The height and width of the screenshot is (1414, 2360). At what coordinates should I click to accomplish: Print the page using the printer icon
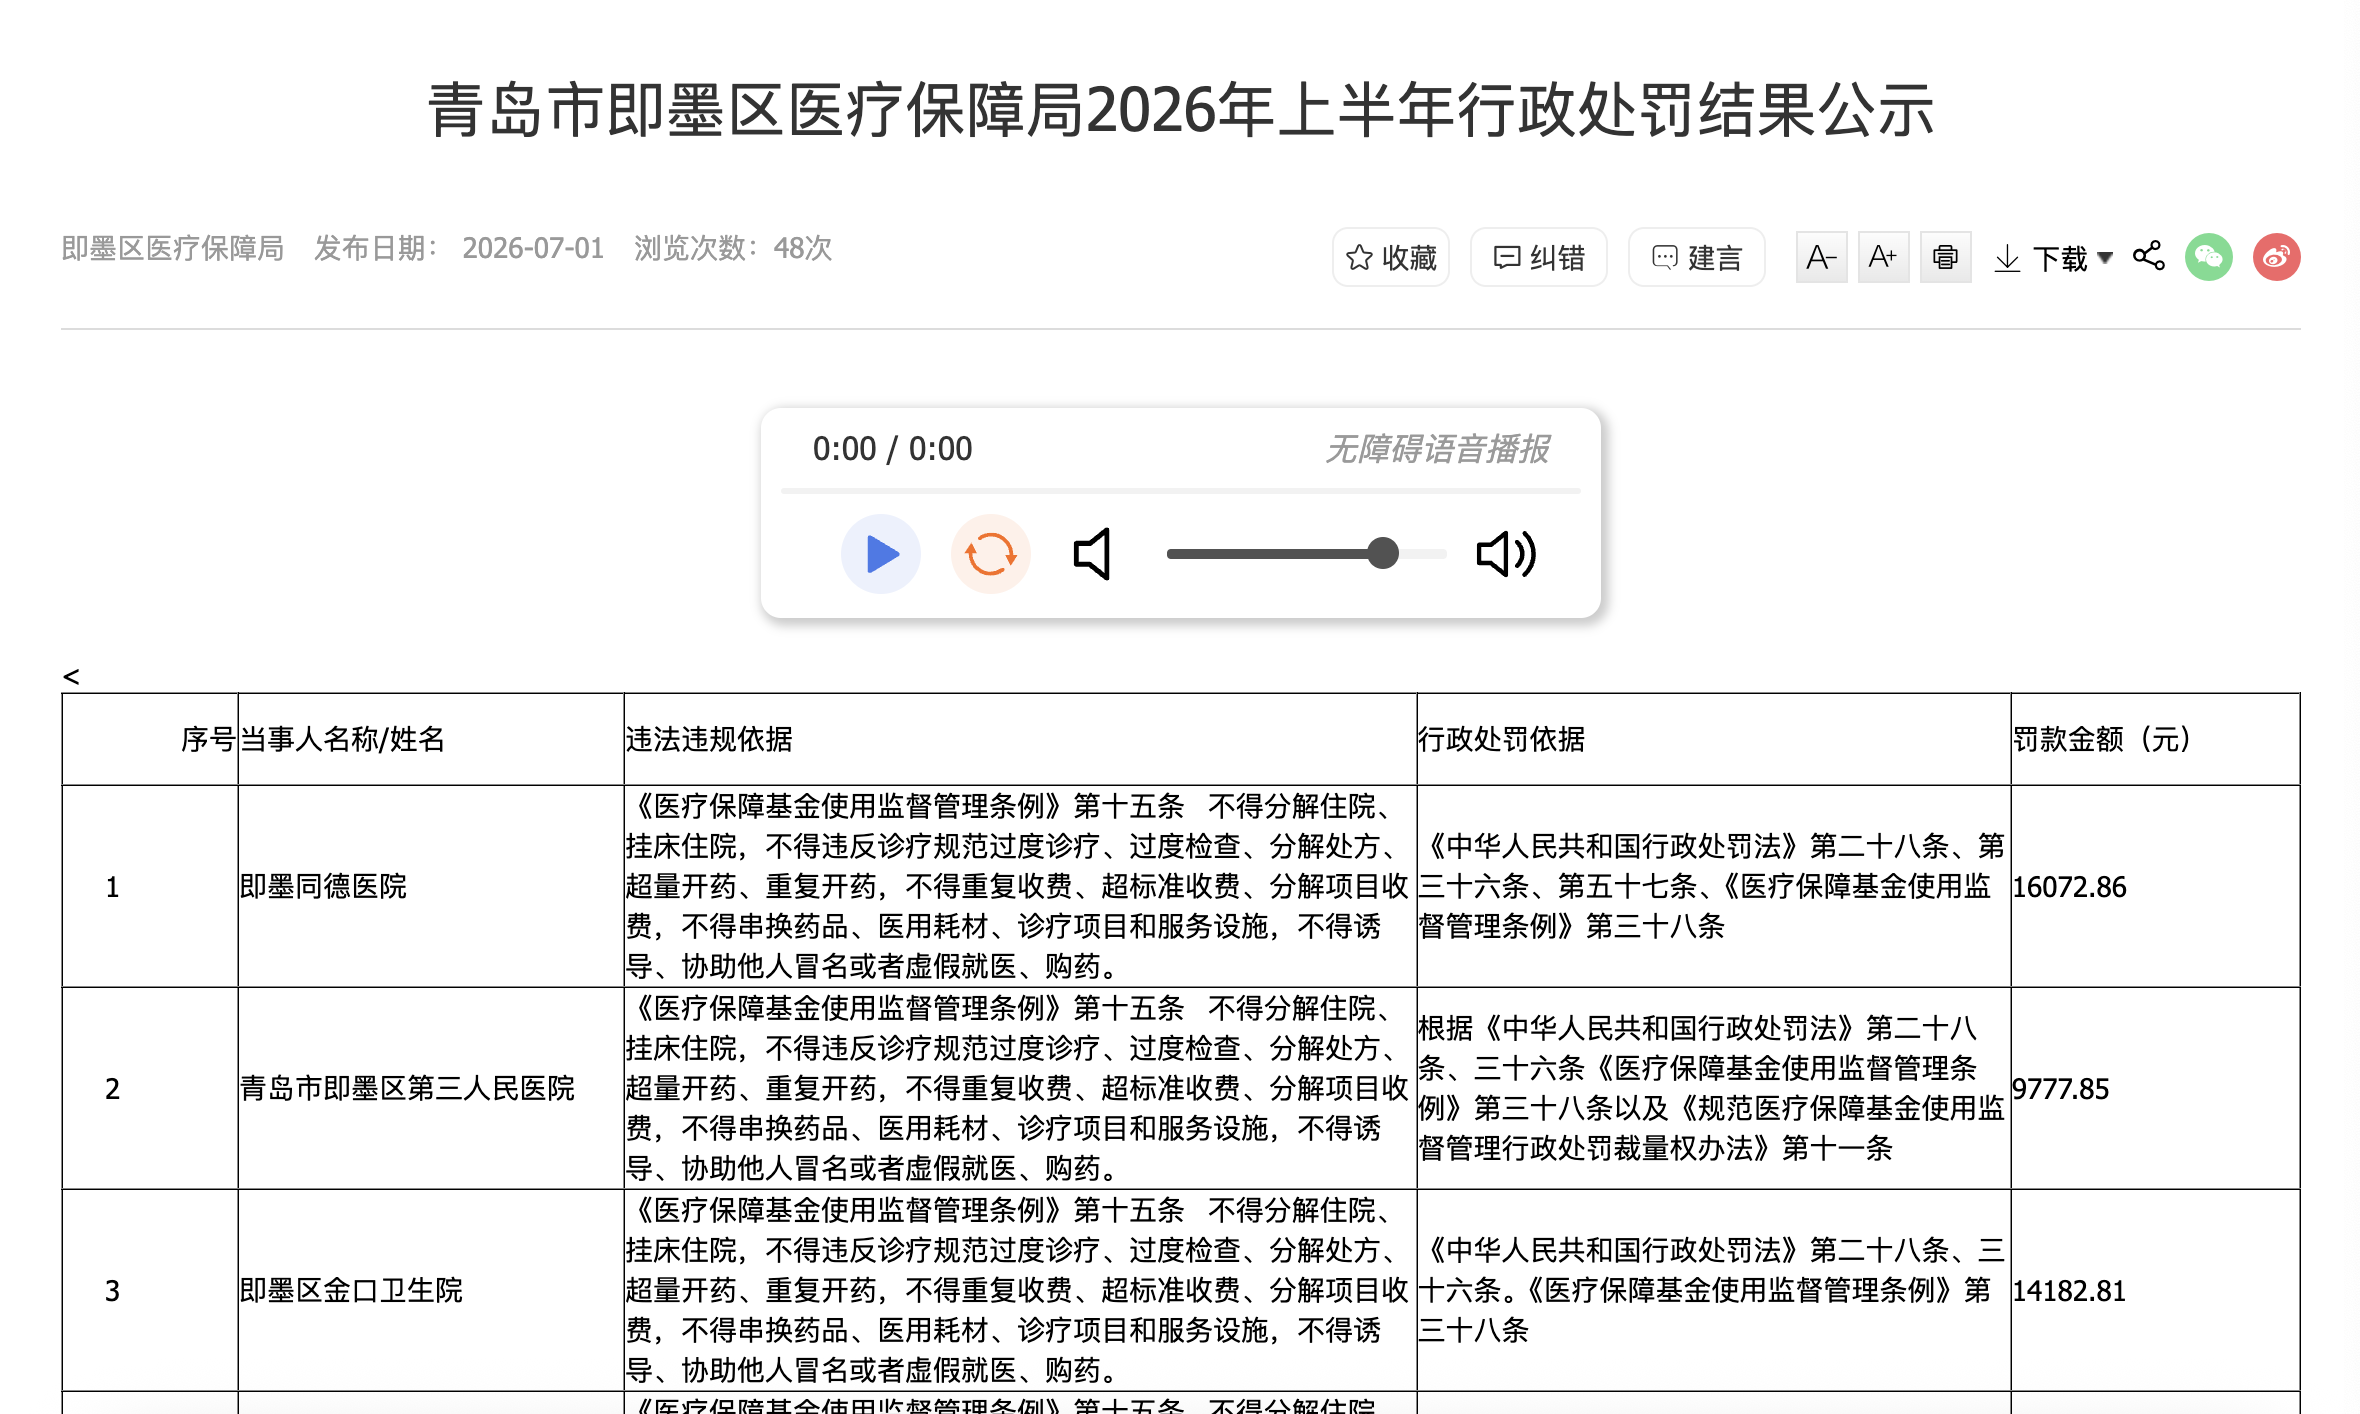[x=1945, y=258]
